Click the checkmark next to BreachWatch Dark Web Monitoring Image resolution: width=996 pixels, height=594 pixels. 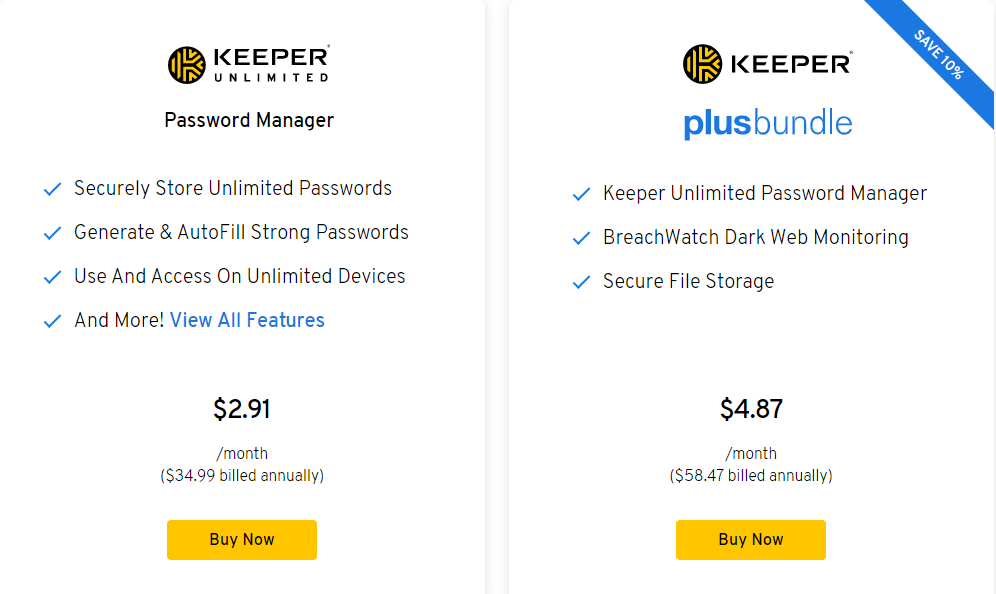pyautogui.click(x=581, y=238)
